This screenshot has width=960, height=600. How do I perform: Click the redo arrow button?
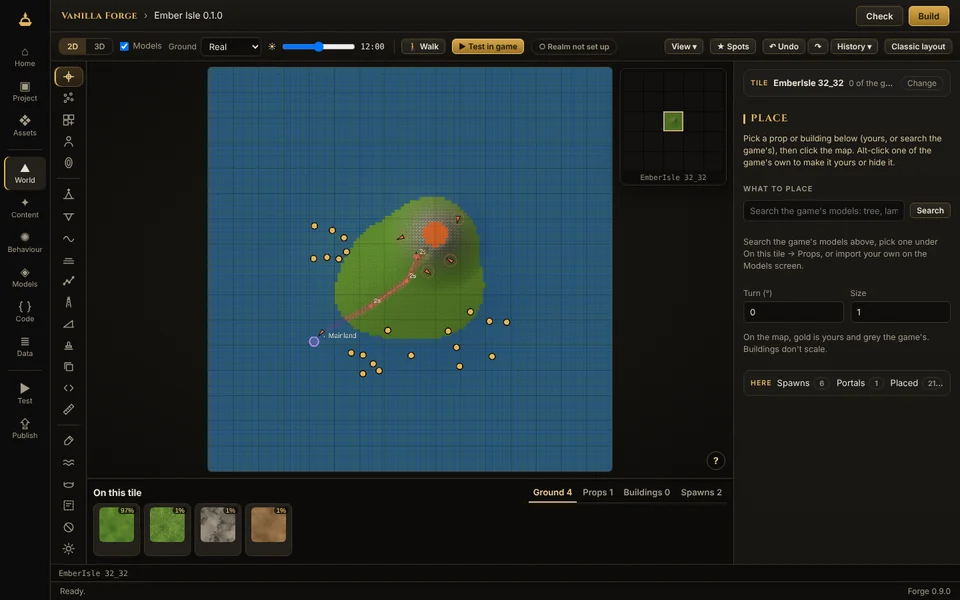(x=817, y=47)
